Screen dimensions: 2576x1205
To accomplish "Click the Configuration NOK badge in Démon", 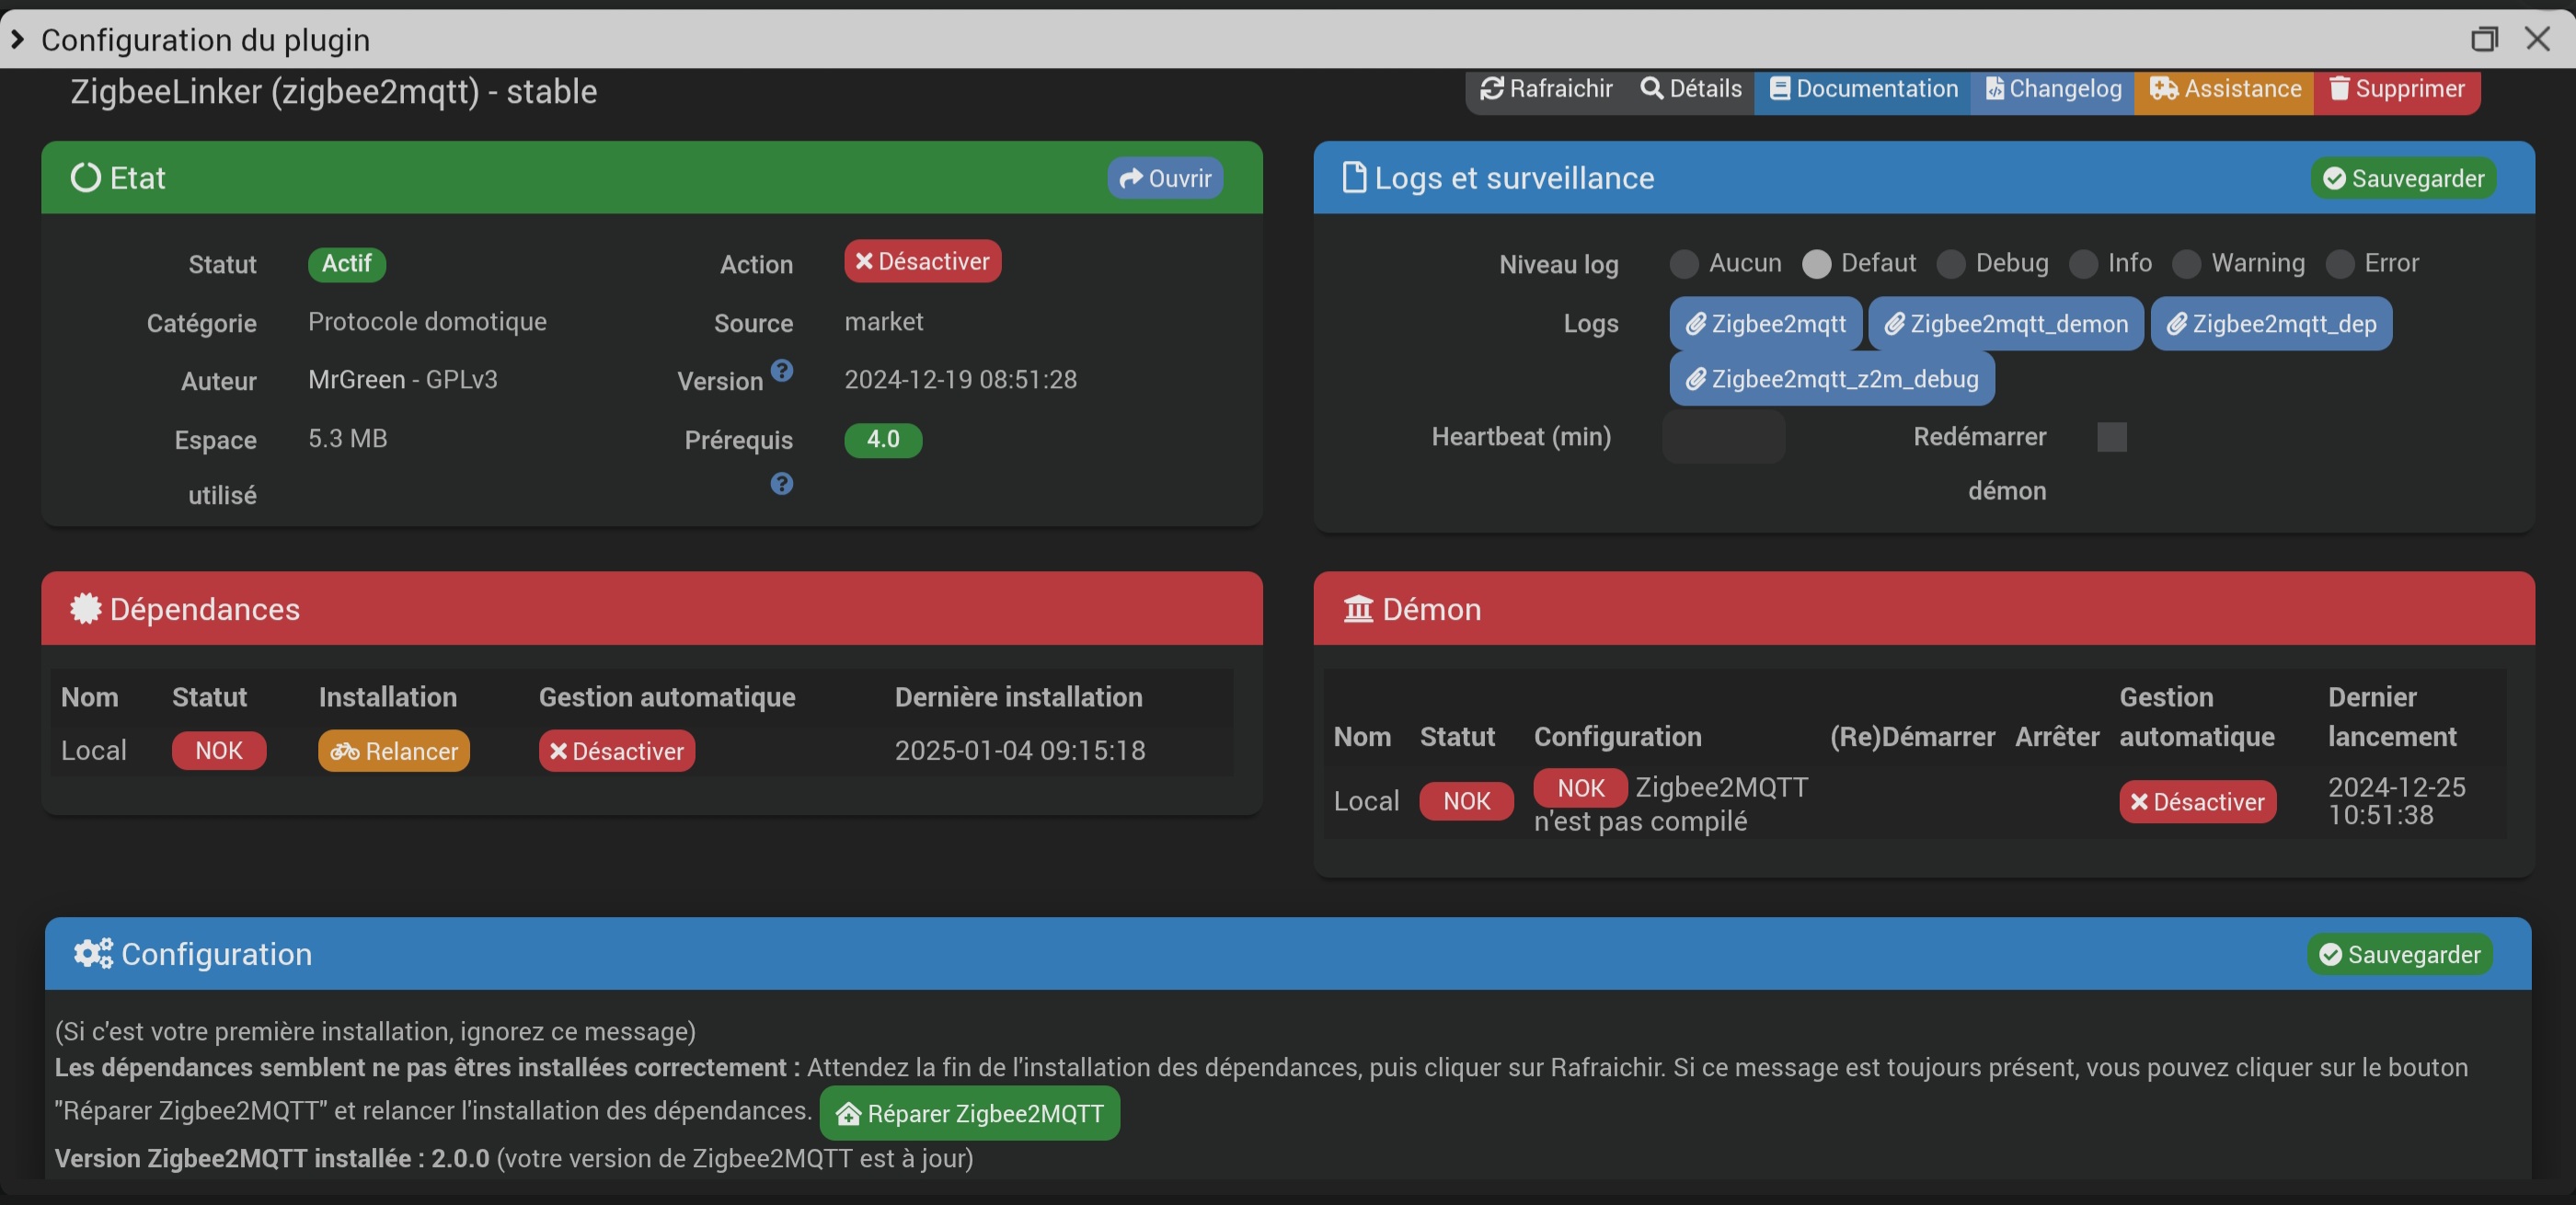I will (1581, 788).
